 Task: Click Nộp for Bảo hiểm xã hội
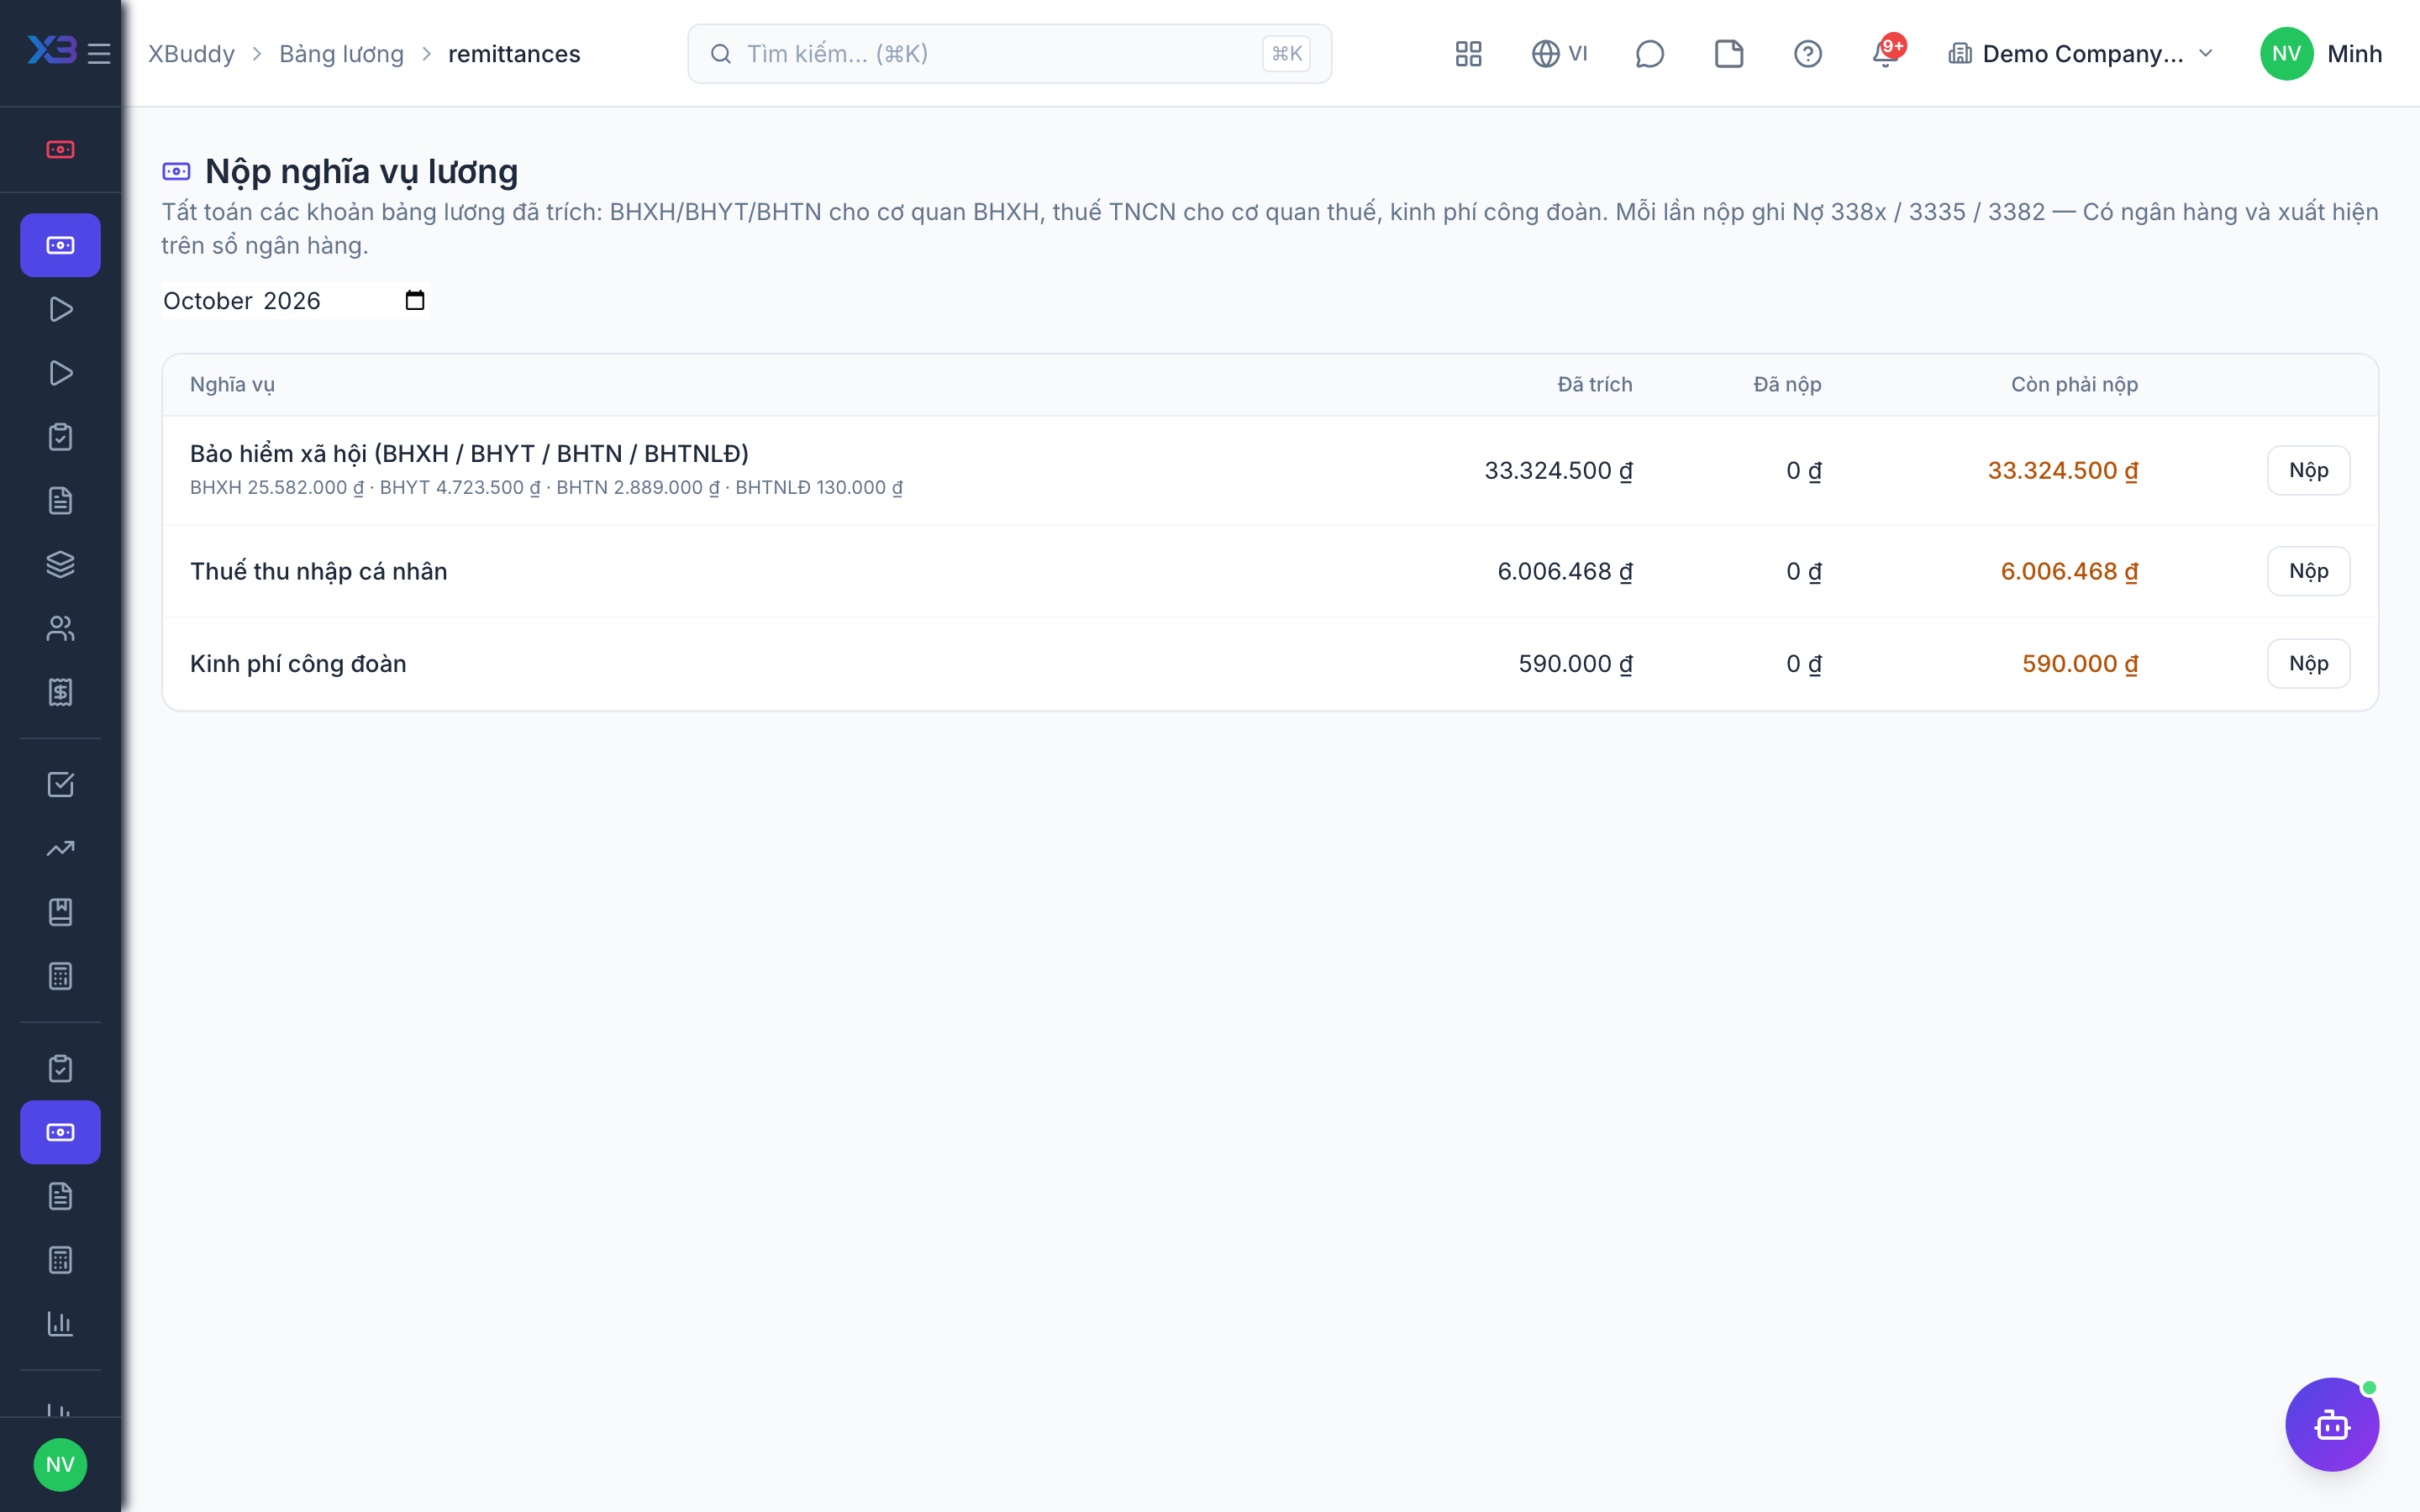coord(2308,470)
